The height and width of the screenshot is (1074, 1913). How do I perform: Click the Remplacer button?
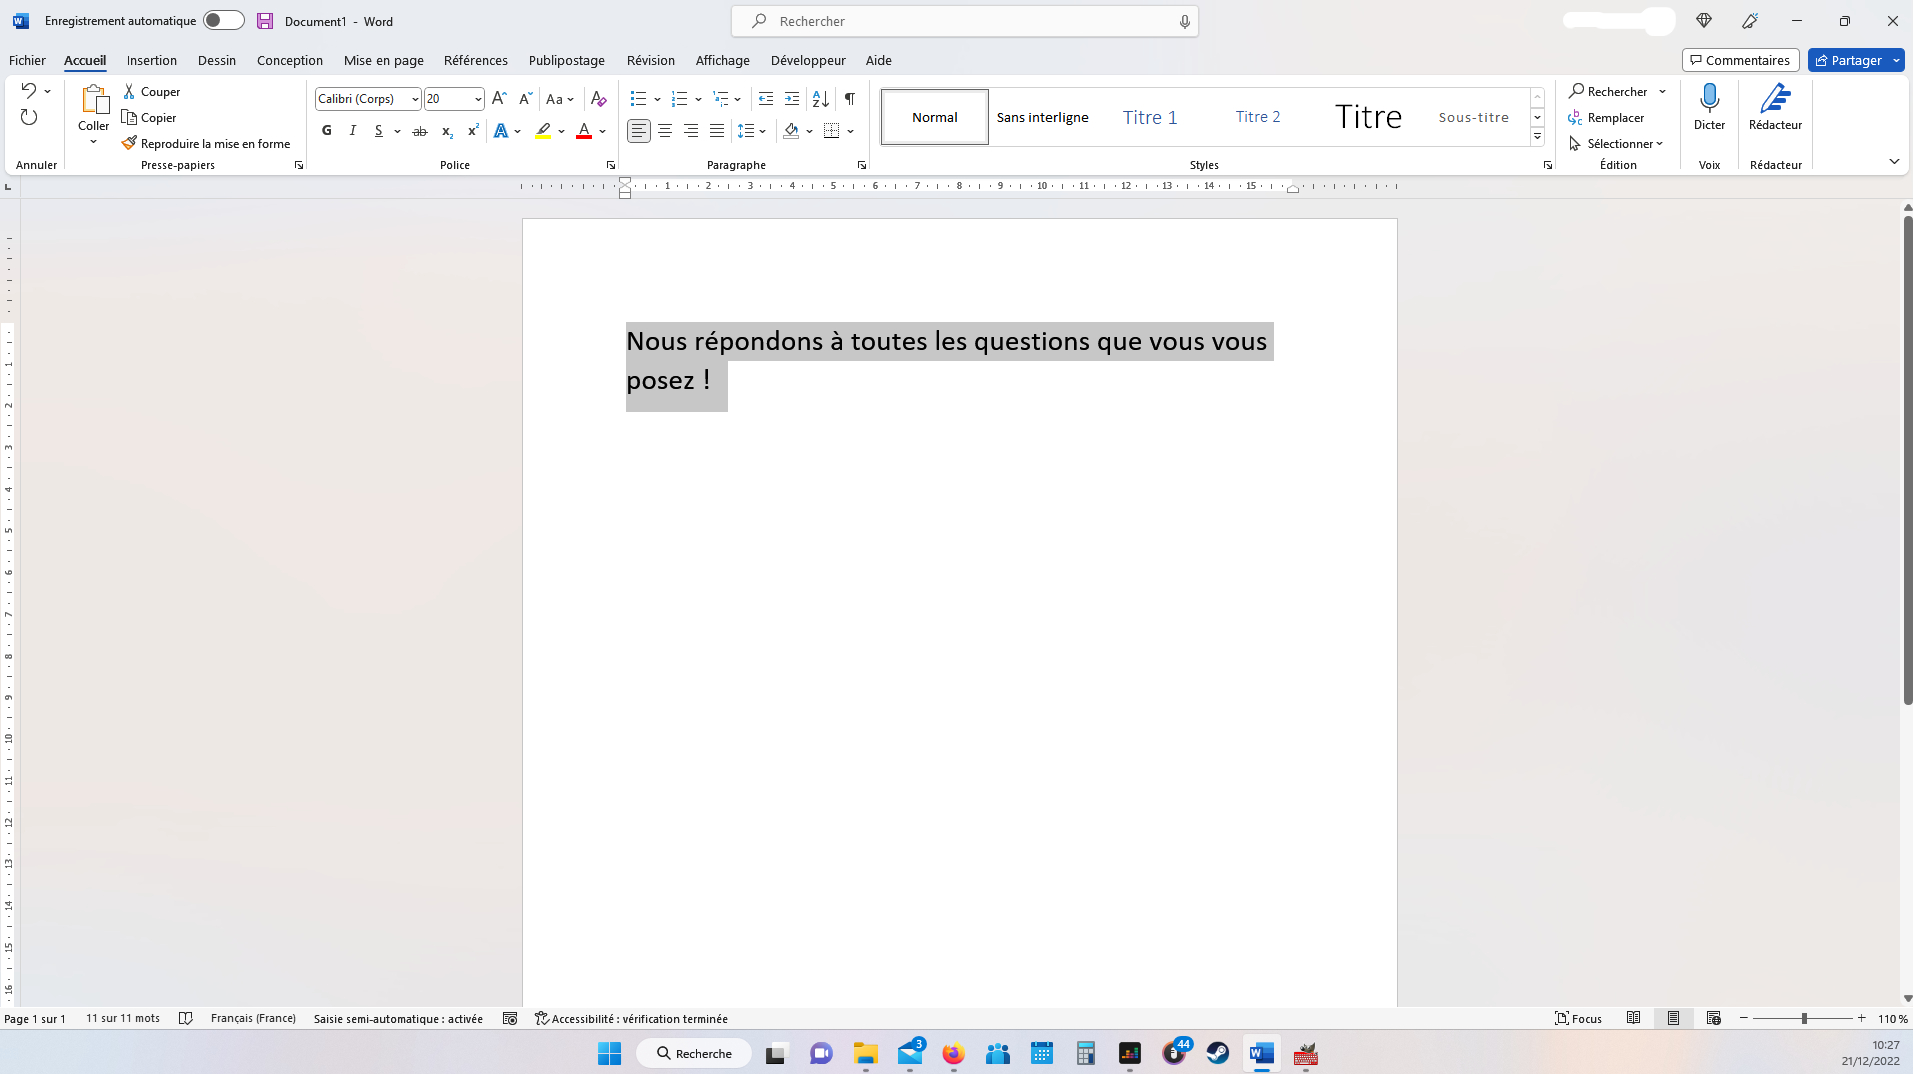click(1606, 117)
